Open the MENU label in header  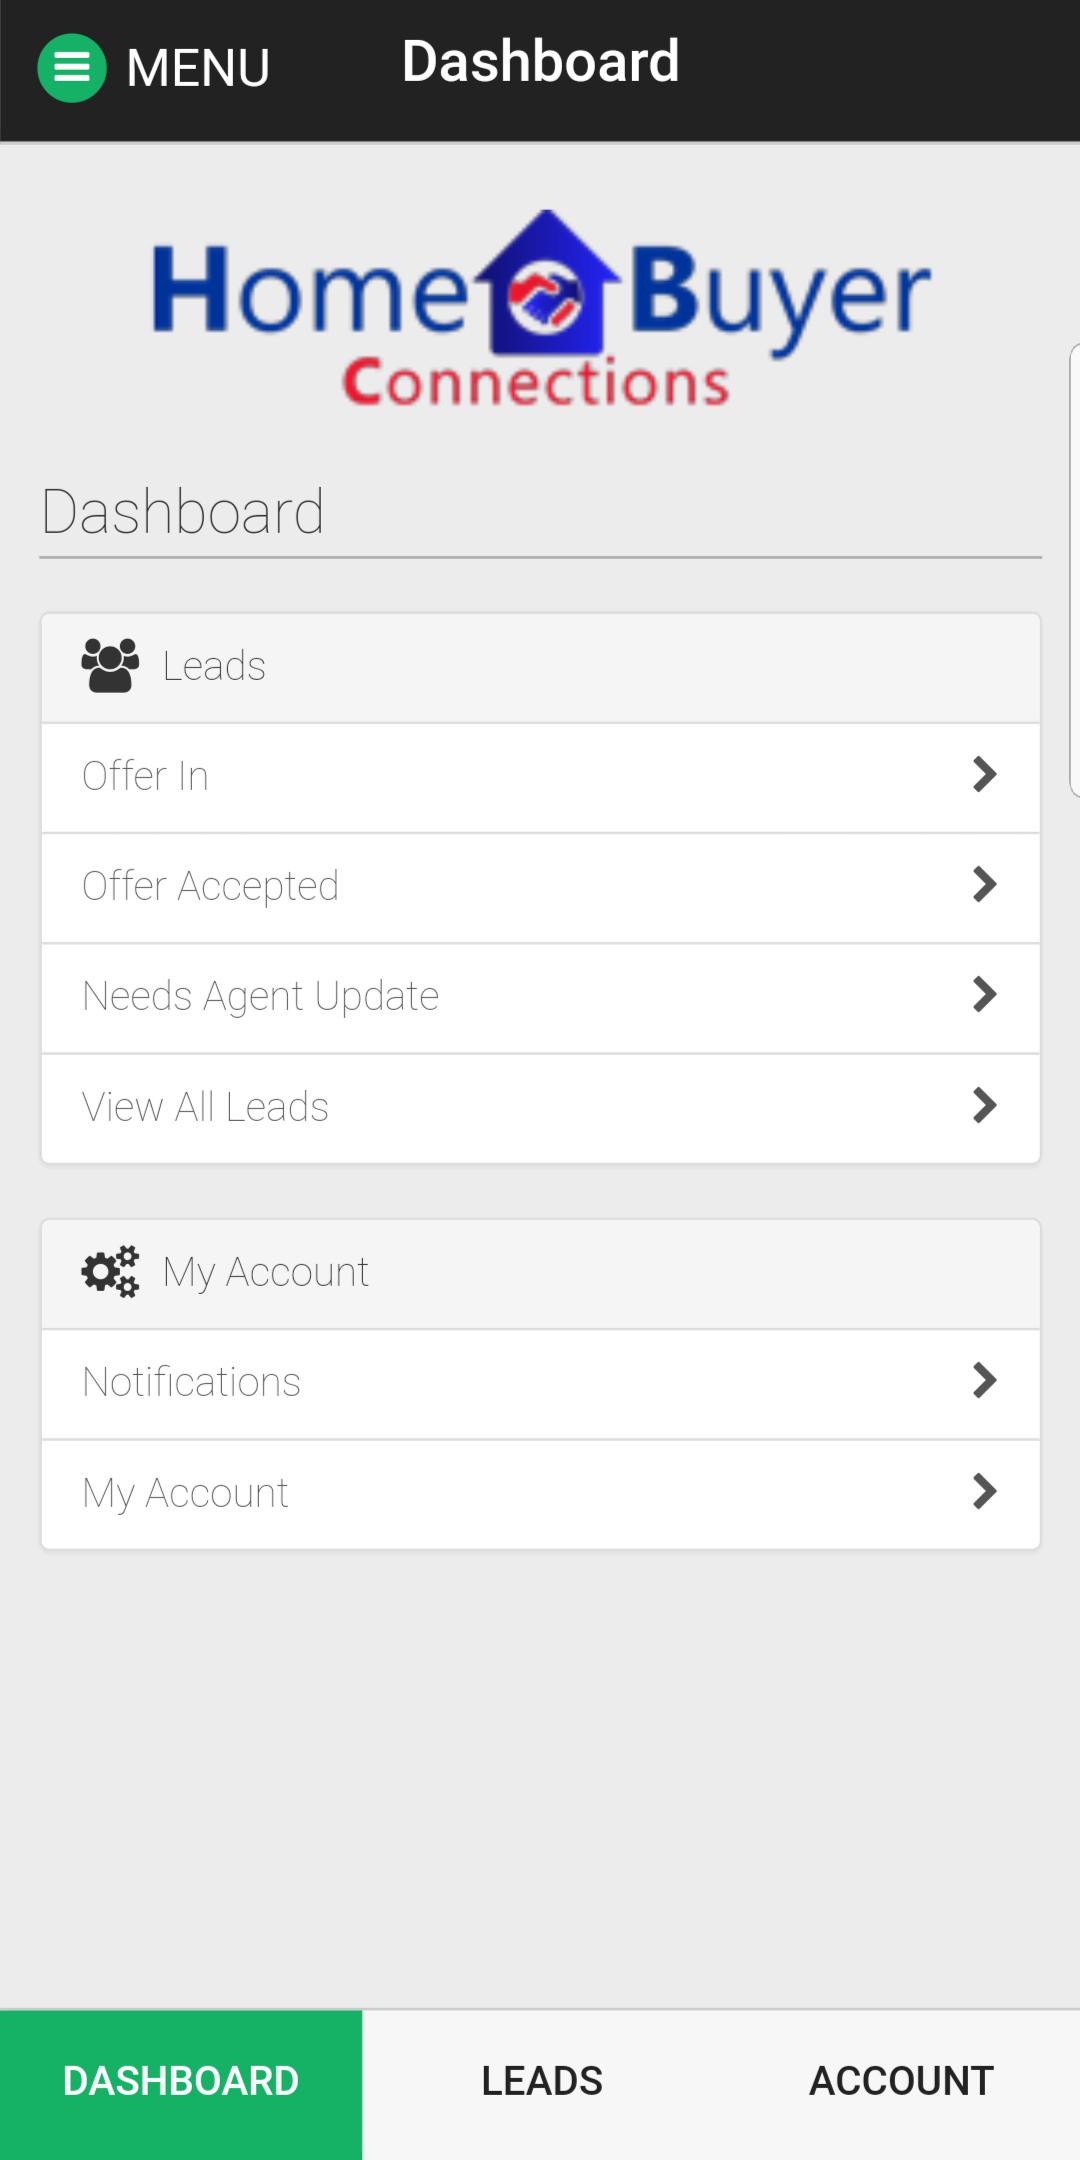198,68
